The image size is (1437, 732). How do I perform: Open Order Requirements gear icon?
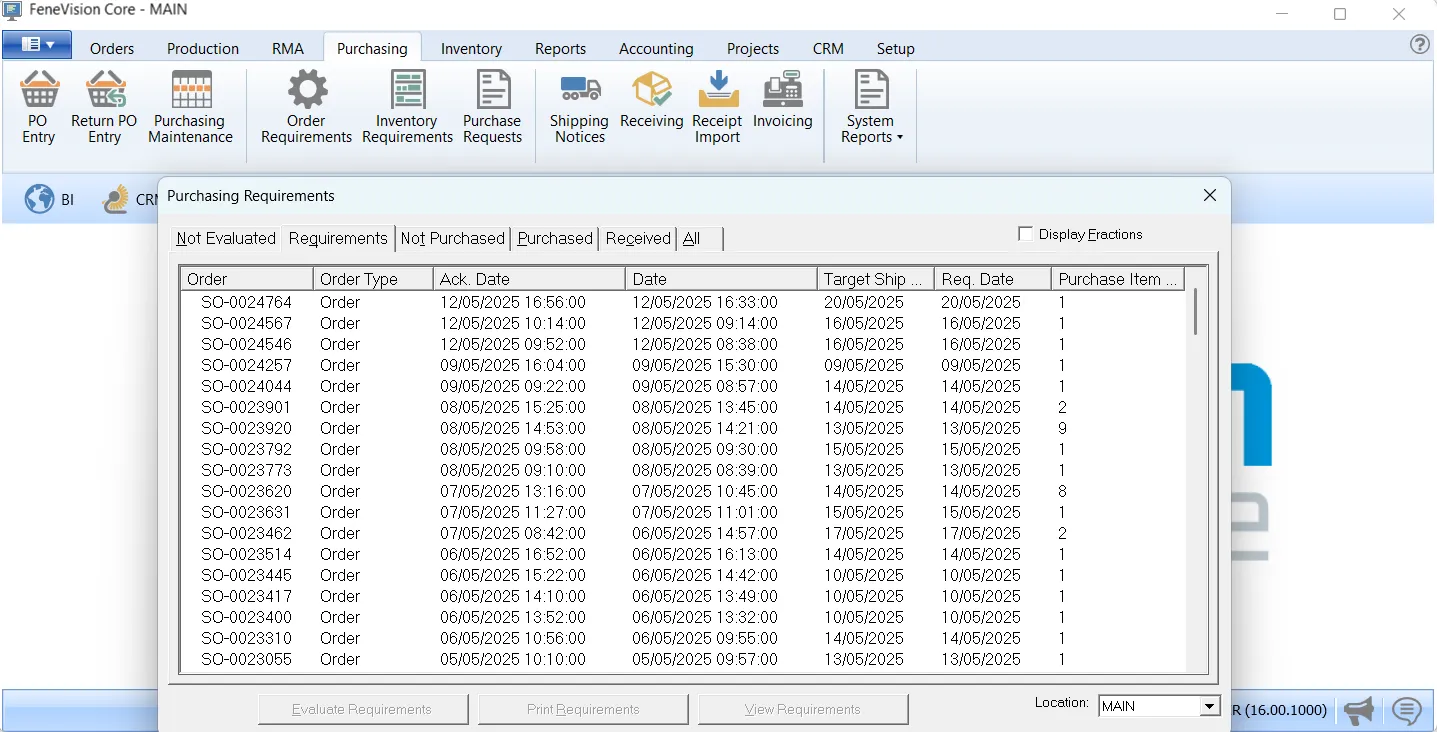click(x=307, y=90)
